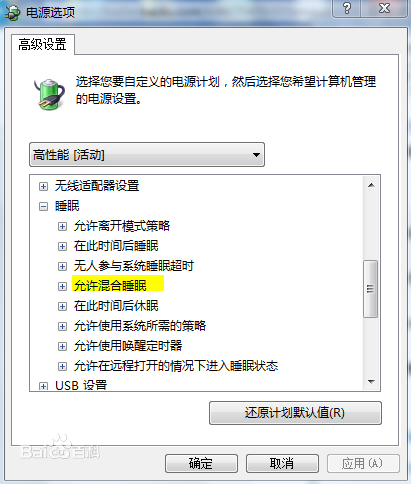
Task: Select the 在此时间后休眠 item
Action: (x=116, y=306)
